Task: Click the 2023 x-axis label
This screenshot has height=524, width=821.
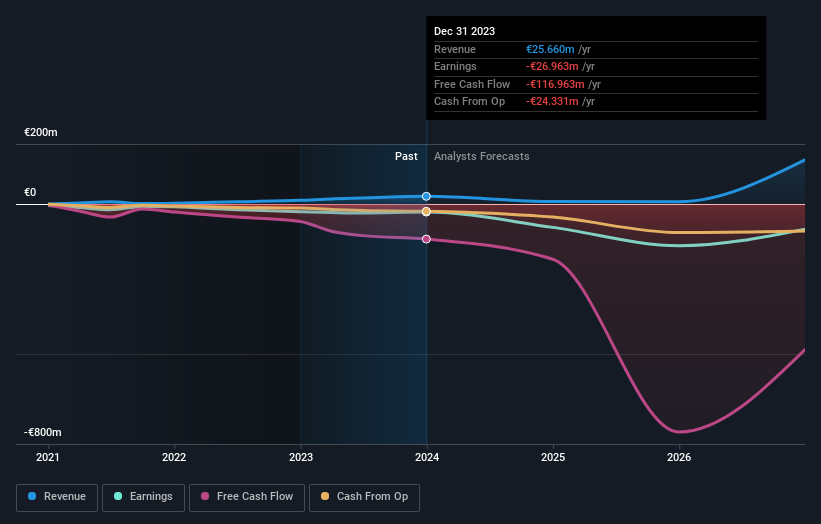Action: click(x=301, y=458)
